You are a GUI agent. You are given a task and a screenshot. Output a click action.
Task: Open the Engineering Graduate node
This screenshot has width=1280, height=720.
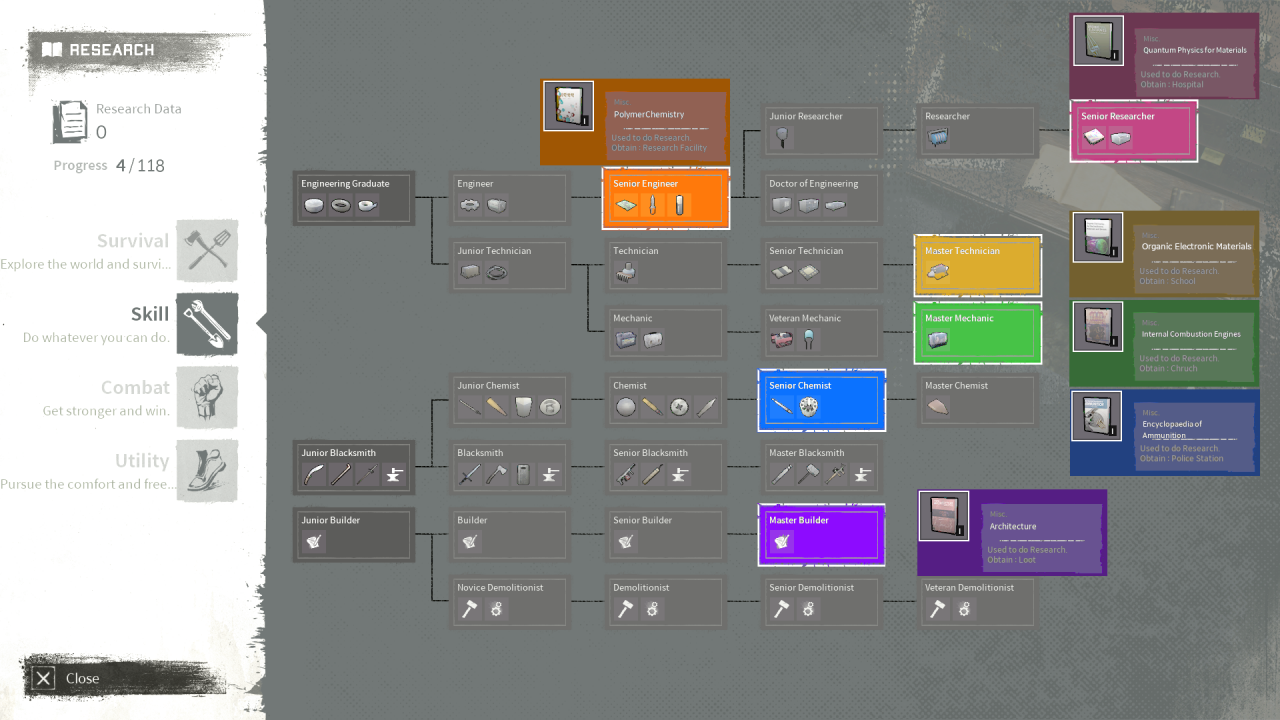pos(353,198)
